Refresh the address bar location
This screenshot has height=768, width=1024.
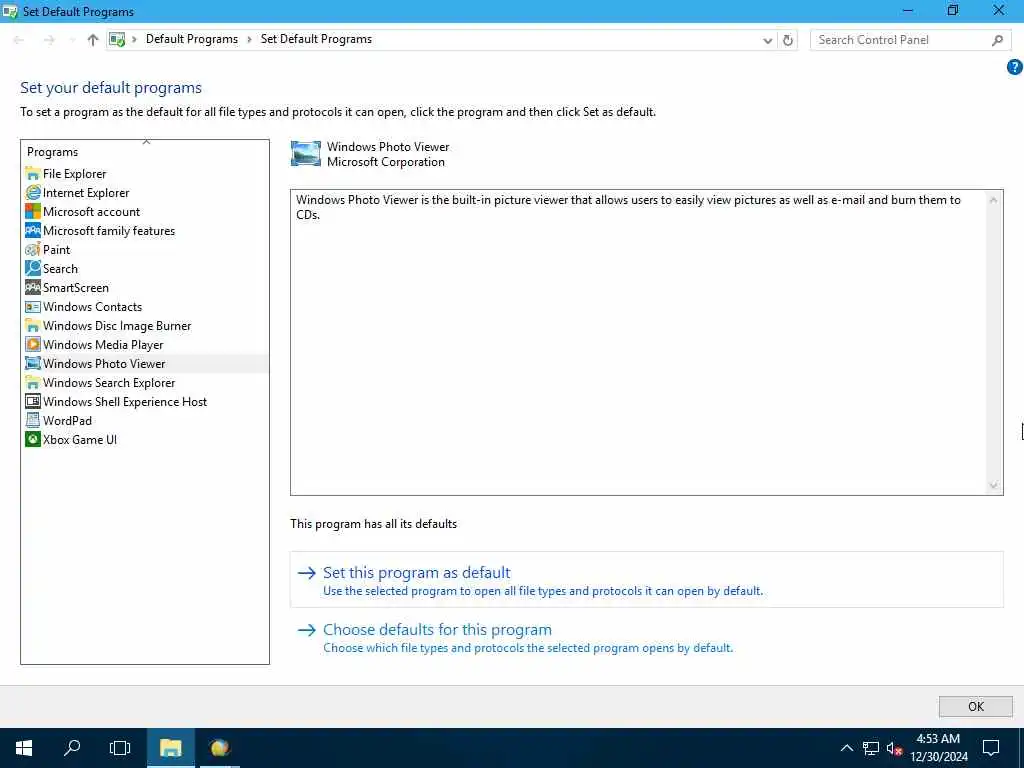click(x=788, y=40)
